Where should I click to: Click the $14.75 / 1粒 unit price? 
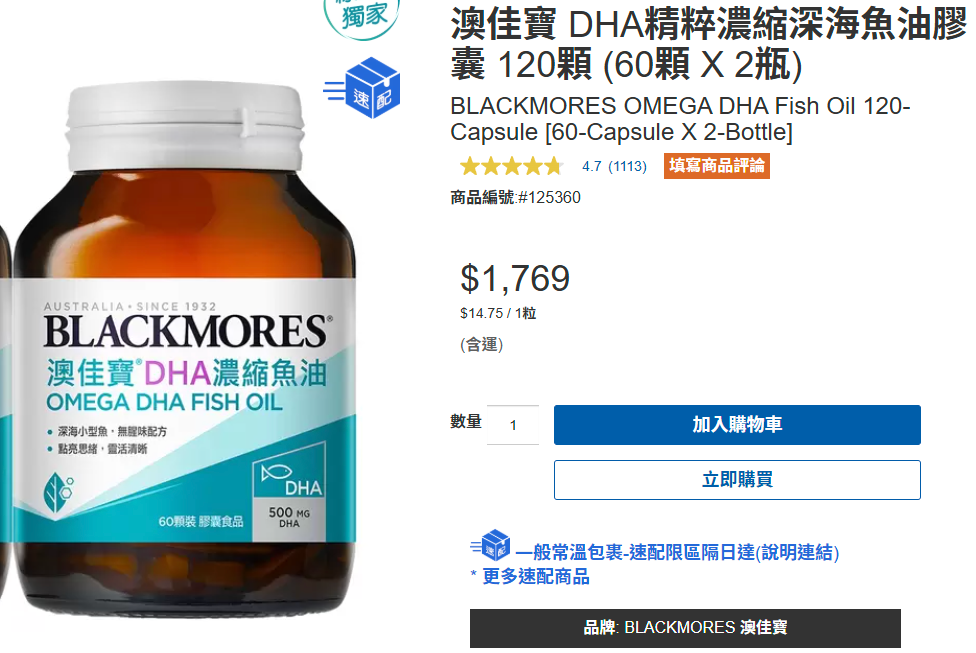pyautogui.click(x=498, y=313)
